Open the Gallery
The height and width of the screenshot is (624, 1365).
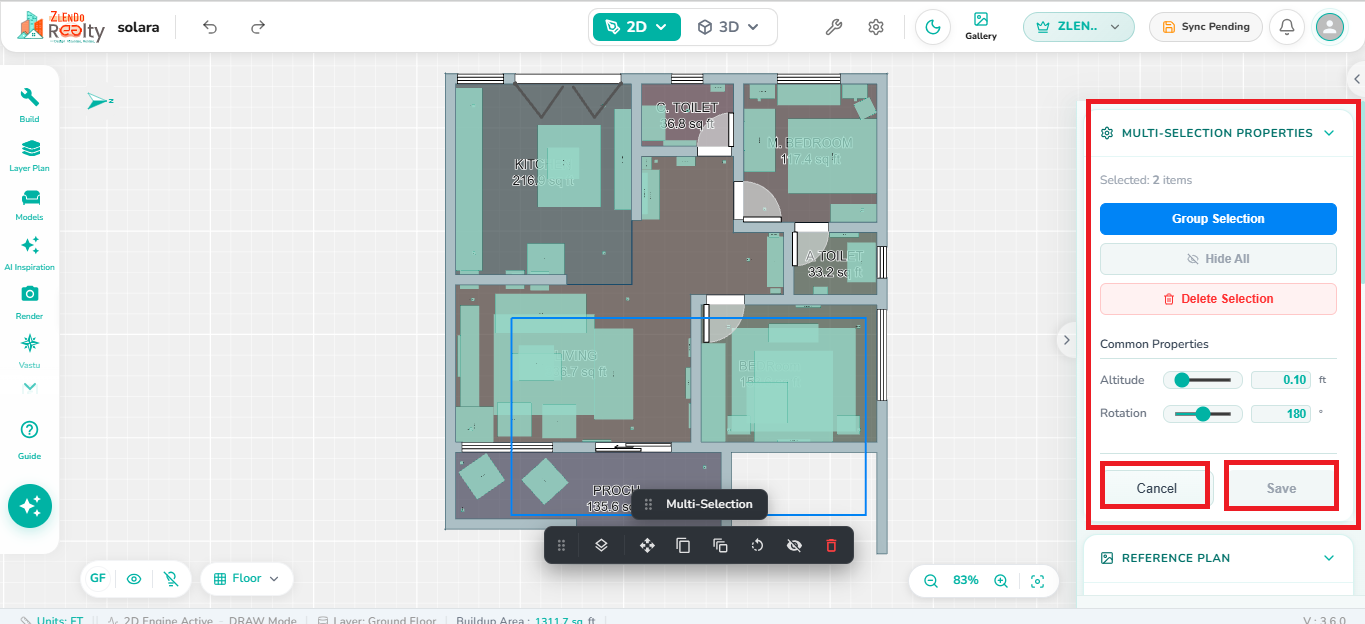981,27
